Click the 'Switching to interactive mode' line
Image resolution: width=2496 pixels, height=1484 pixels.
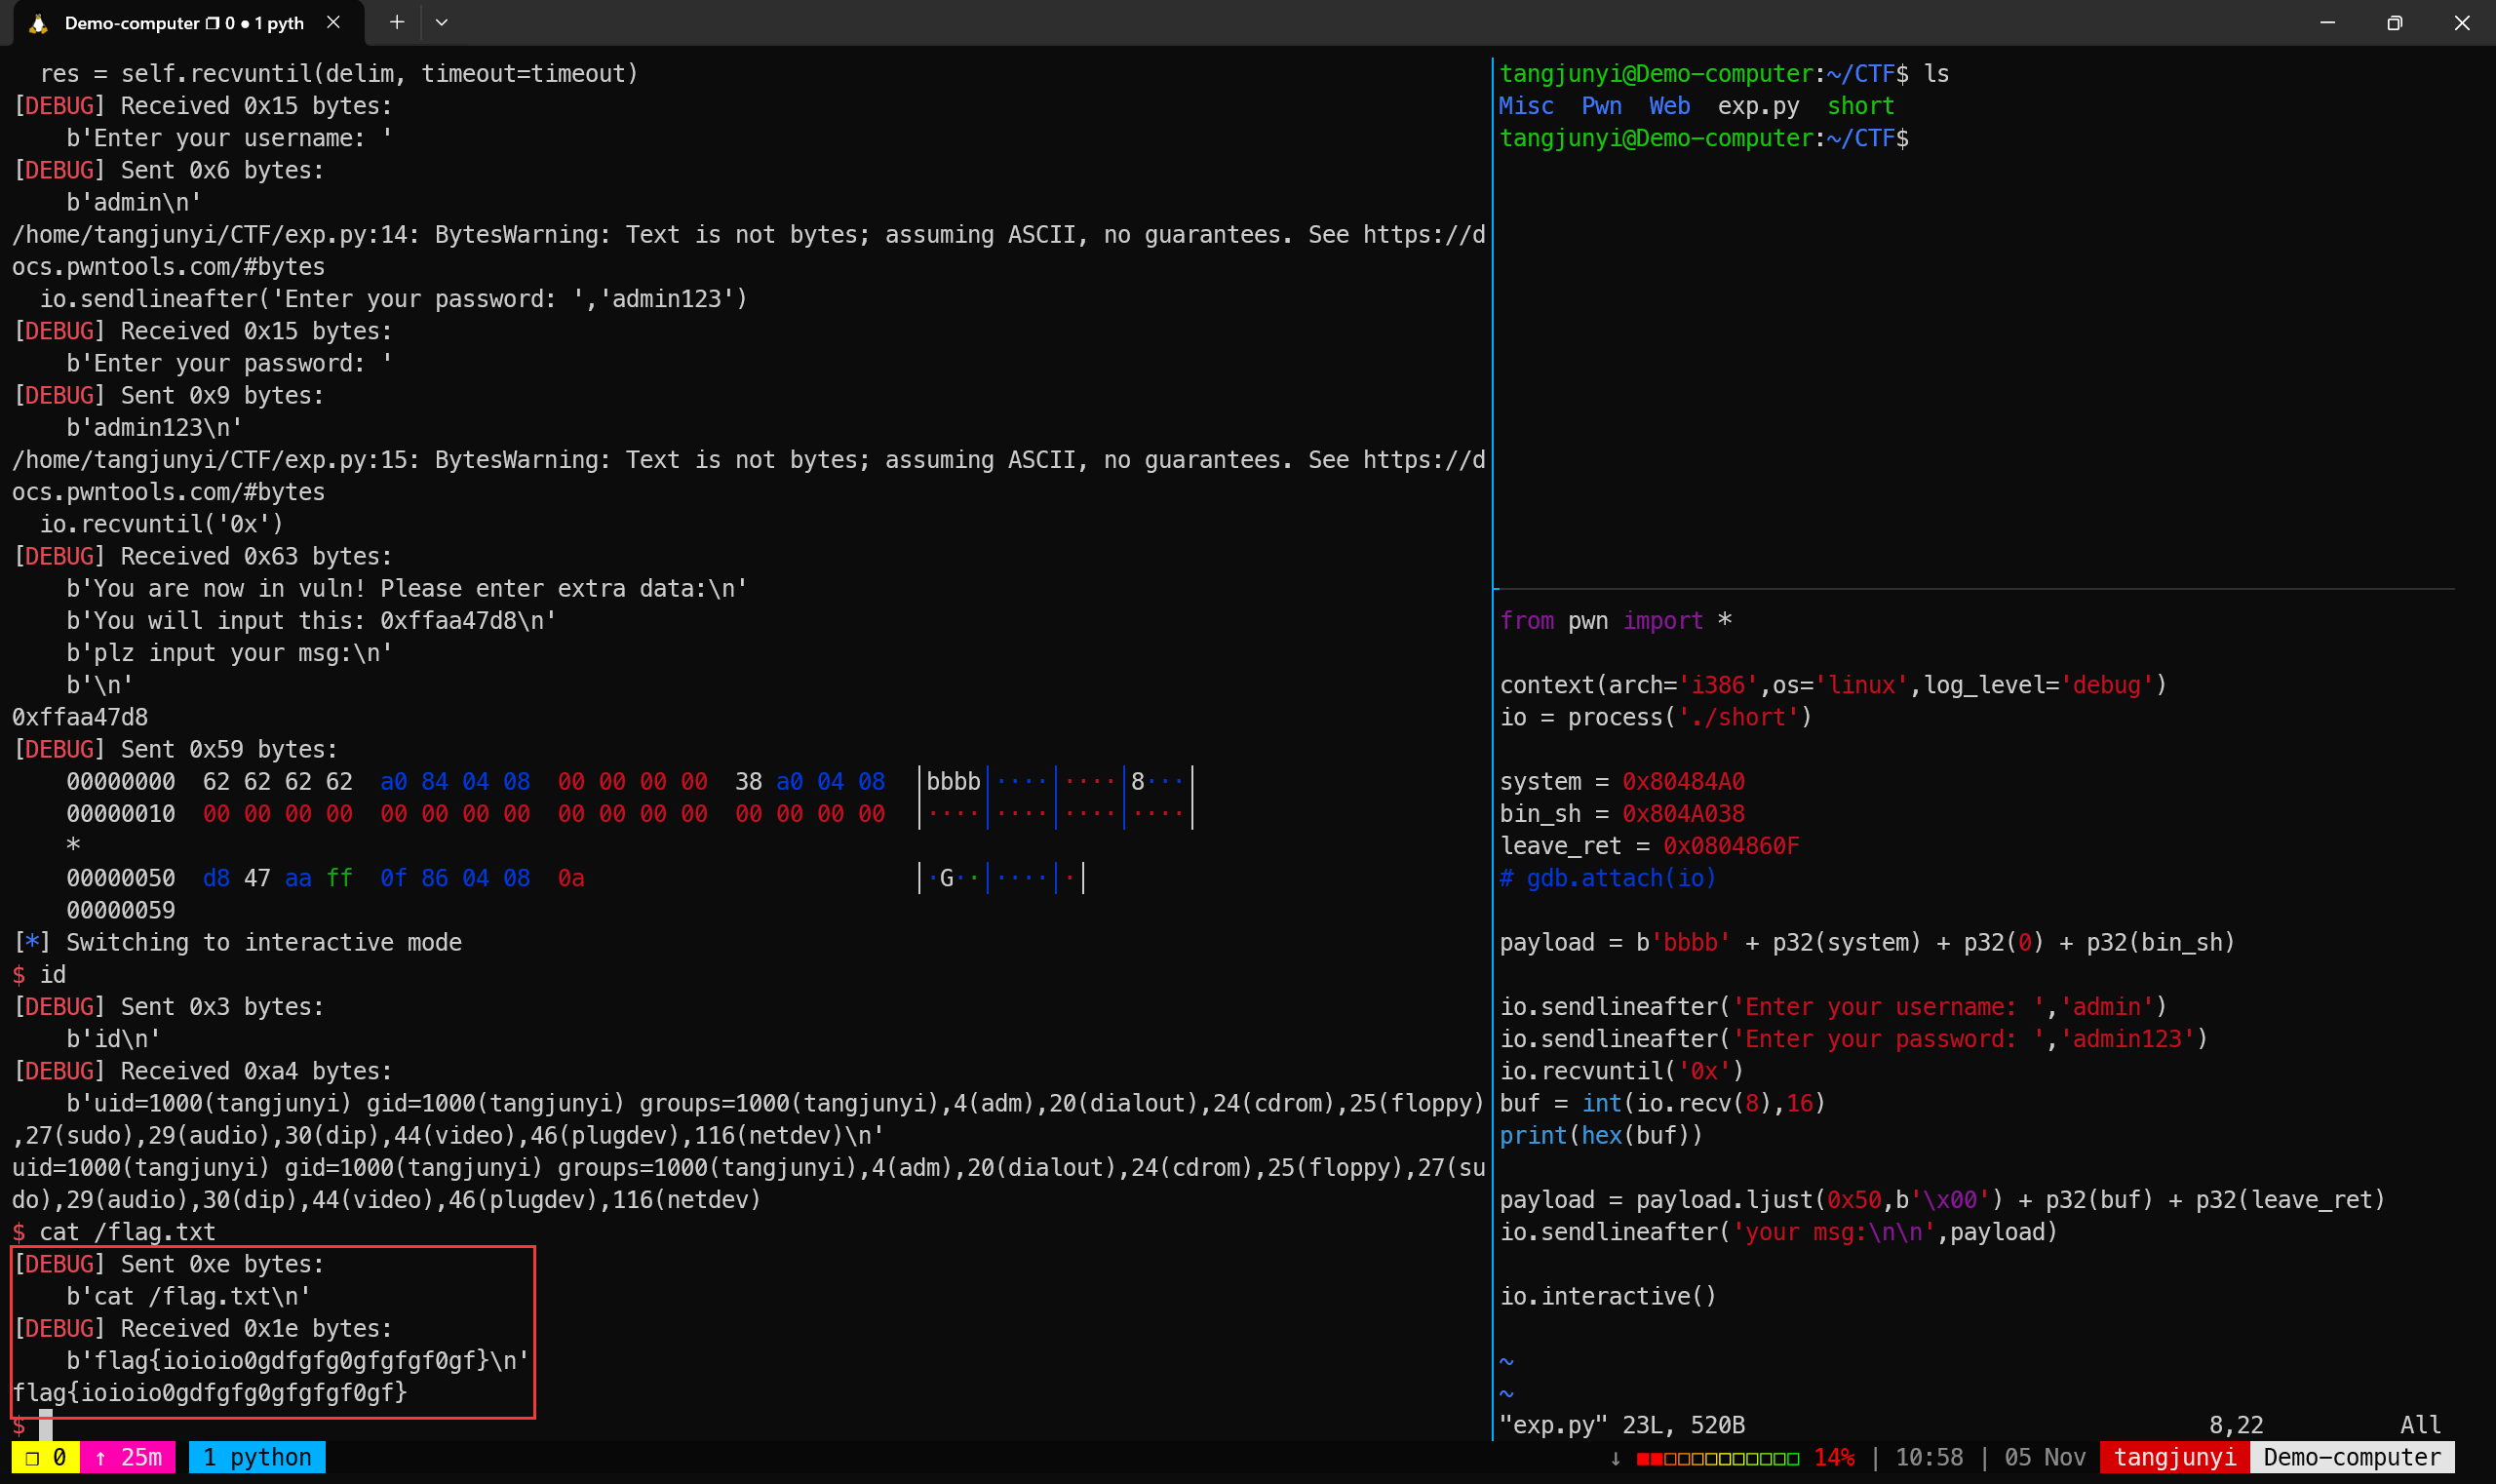pyautogui.click(x=237, y=942)
